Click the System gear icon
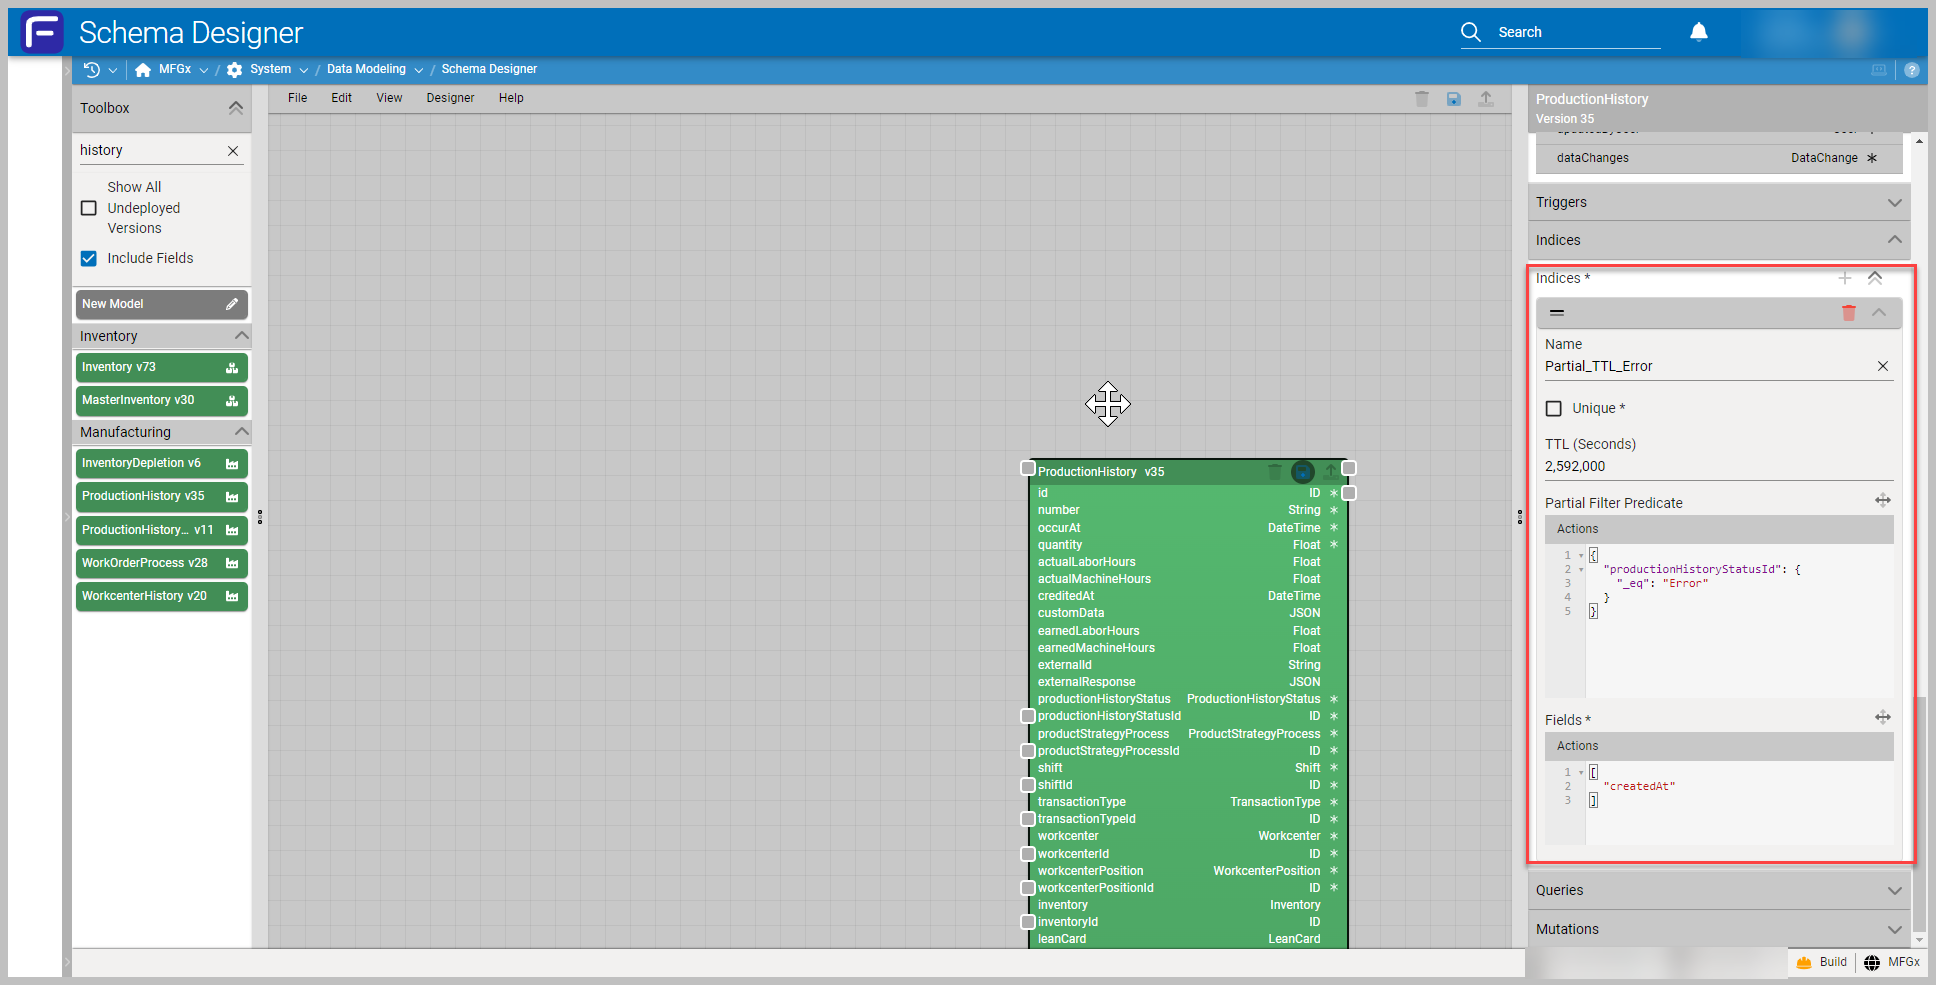 click(x=234, y=69)
